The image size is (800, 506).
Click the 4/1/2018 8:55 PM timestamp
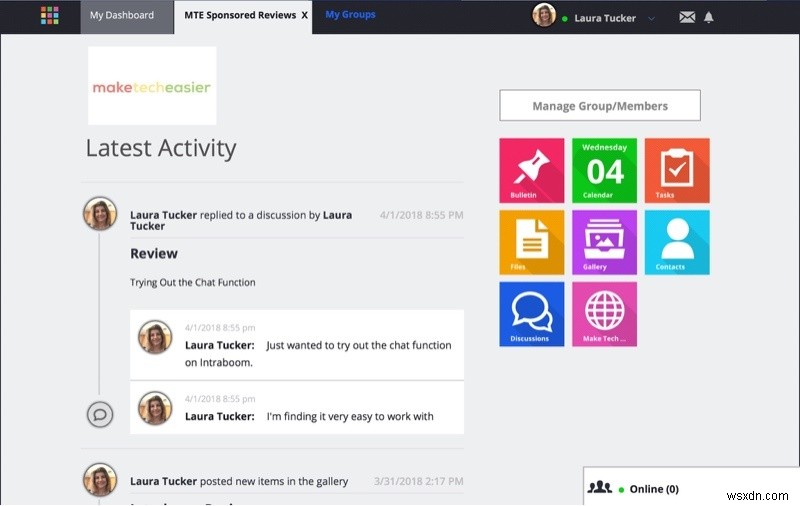pos(421,215)
